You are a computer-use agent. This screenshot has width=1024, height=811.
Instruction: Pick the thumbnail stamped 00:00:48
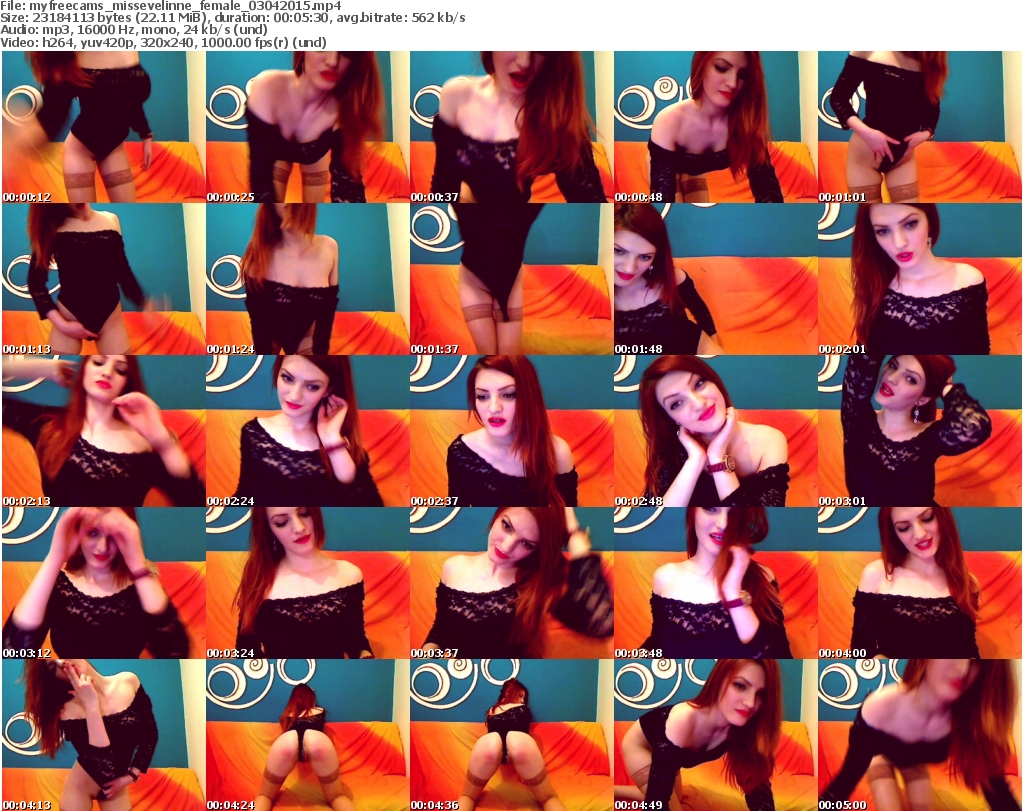click(715, 127)
